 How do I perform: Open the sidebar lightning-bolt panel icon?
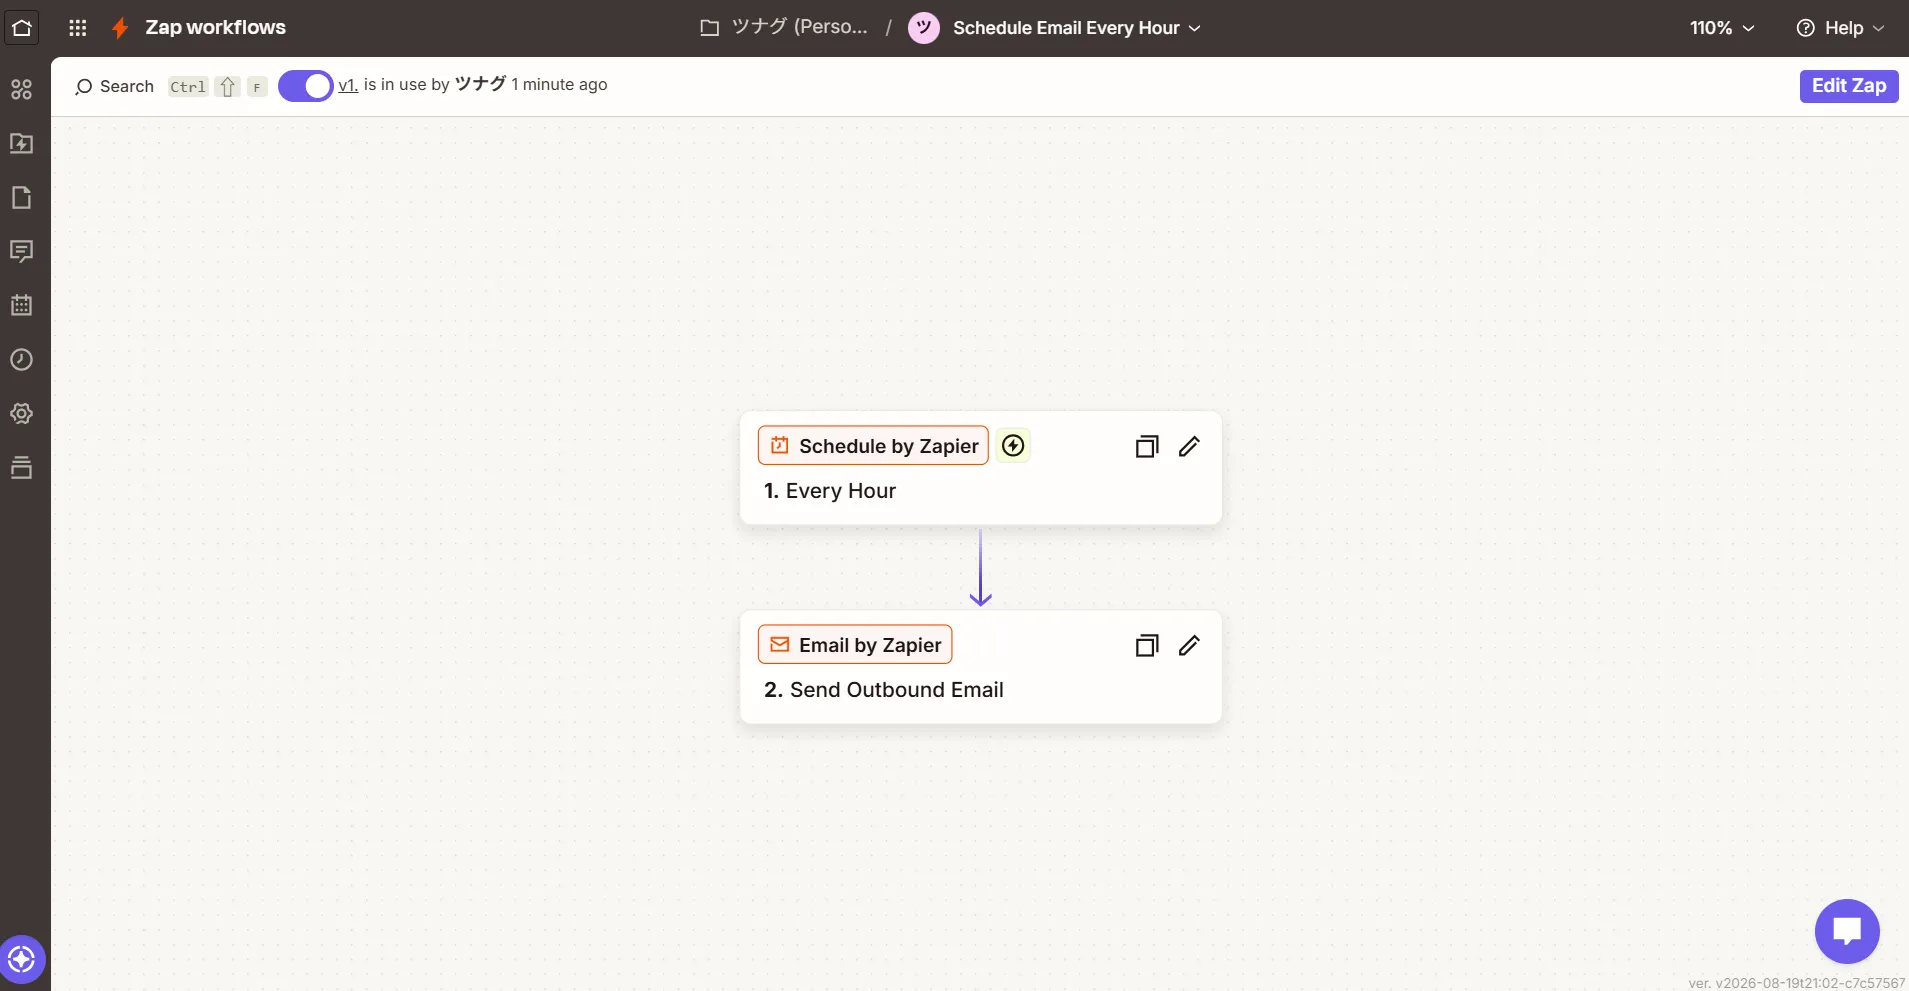[x=22, y=143]
